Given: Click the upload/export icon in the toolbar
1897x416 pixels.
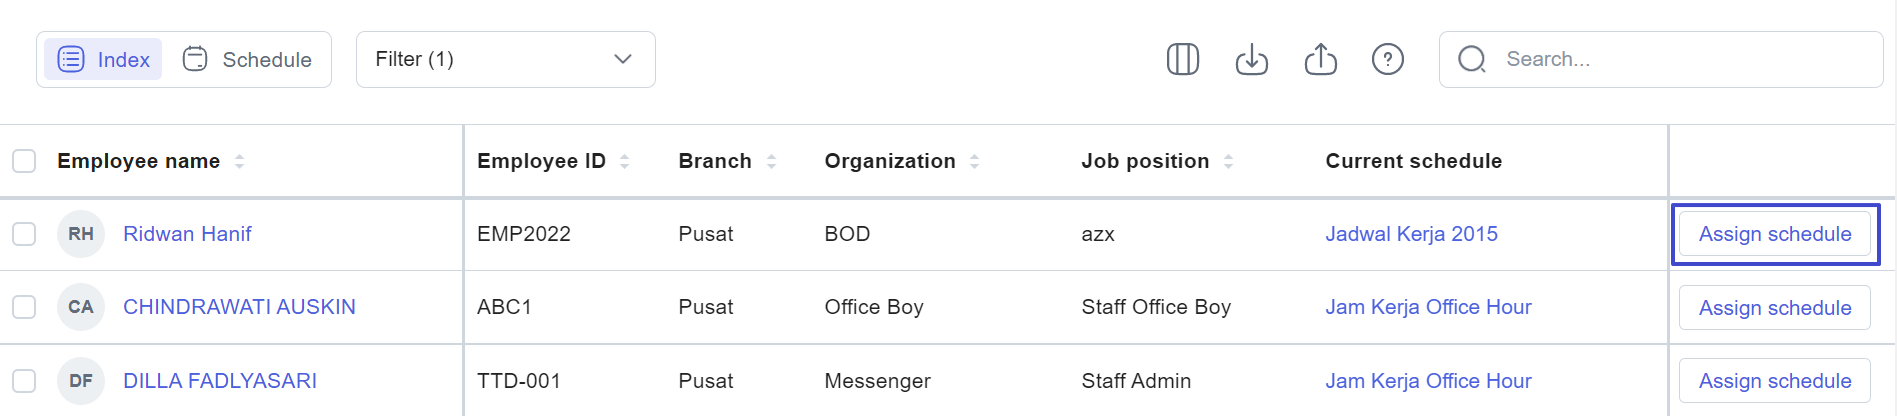Looking at the screenshot, I should (x=1320, y=59).
